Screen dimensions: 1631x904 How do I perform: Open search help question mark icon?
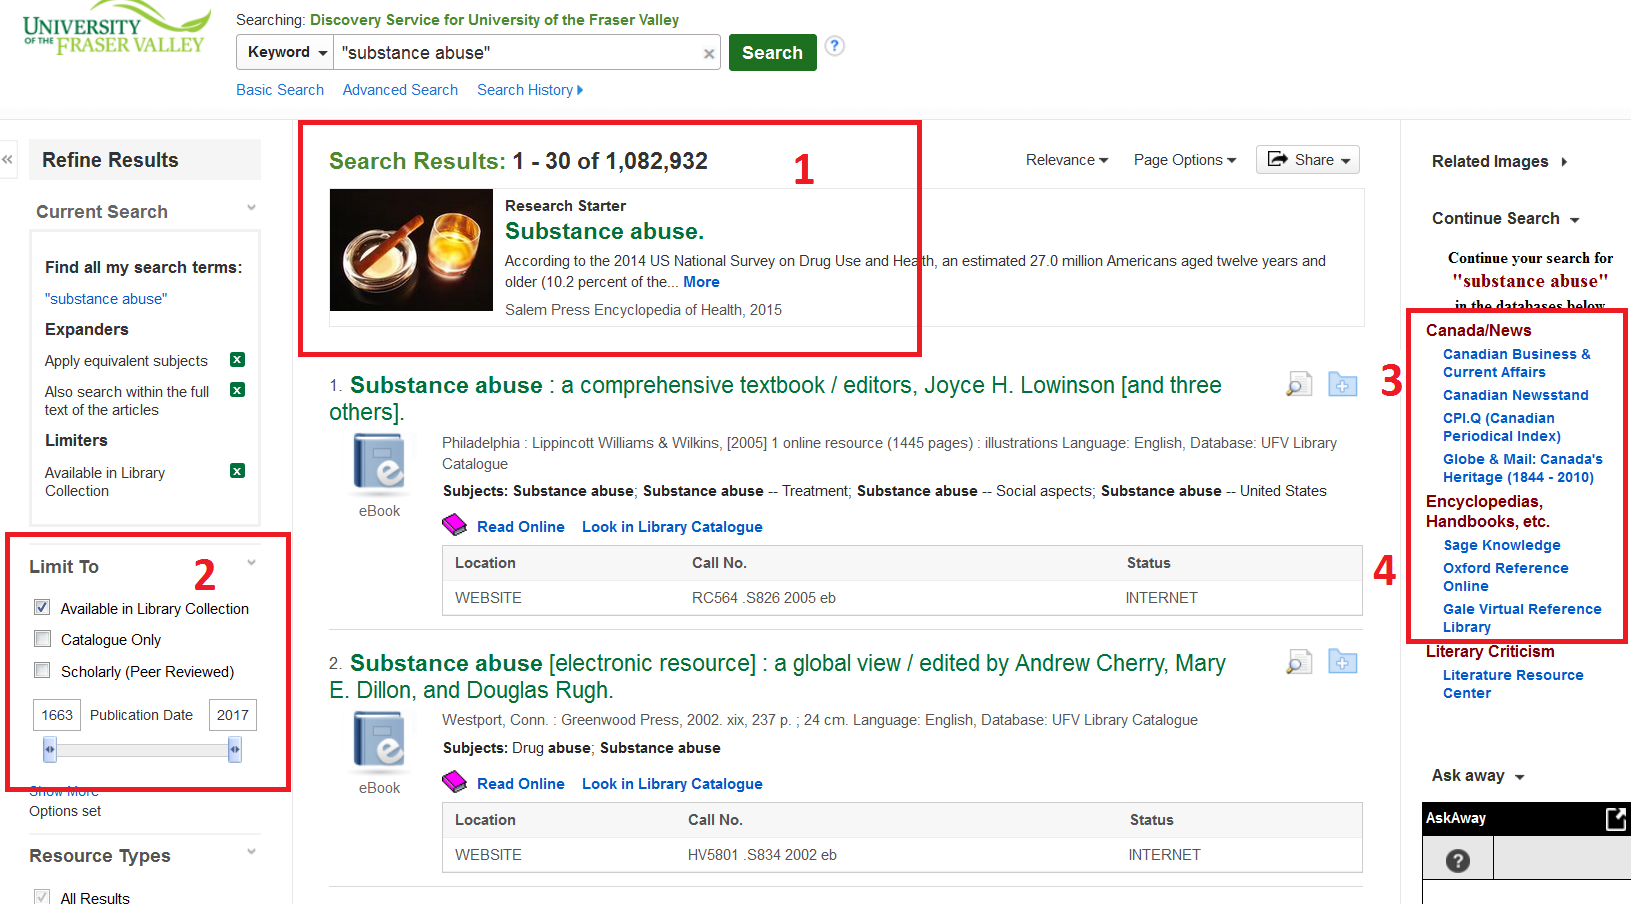[x=835, y=46]
